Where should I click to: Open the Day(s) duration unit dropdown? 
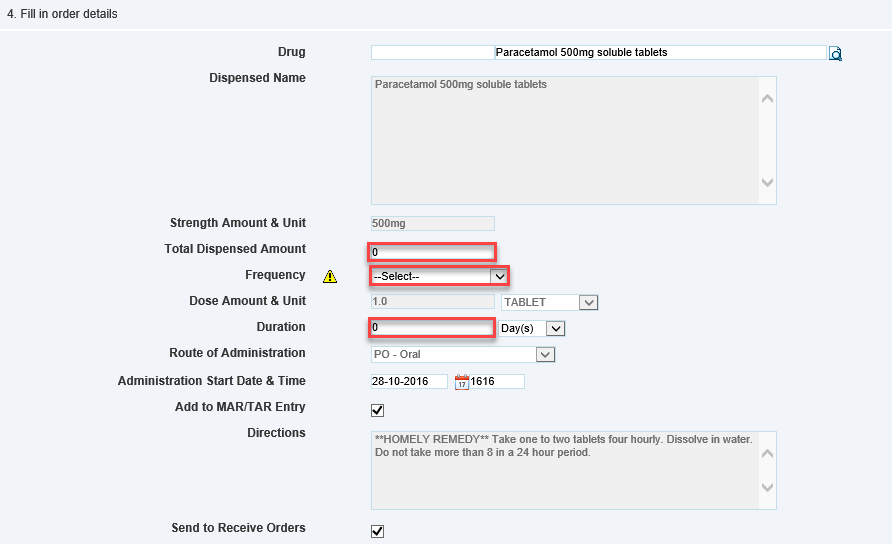(533, 328)
